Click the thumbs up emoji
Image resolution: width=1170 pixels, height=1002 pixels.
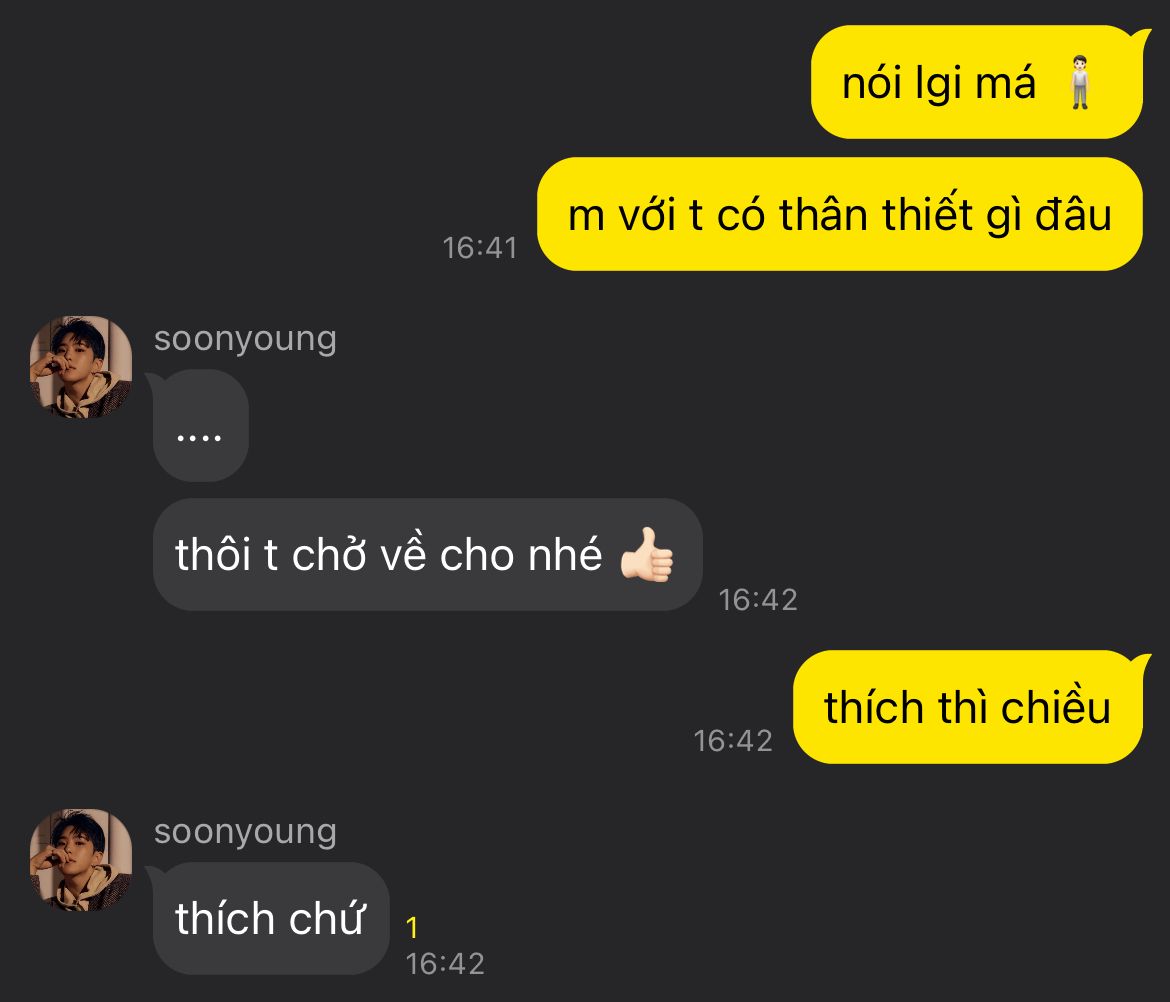(x=646, y=554)
